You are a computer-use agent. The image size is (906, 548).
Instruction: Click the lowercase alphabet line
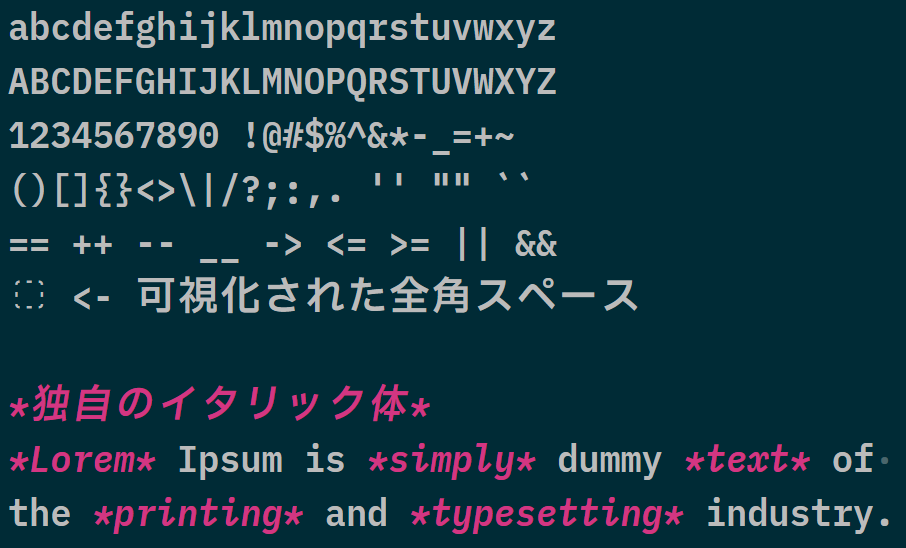point(282,29)
